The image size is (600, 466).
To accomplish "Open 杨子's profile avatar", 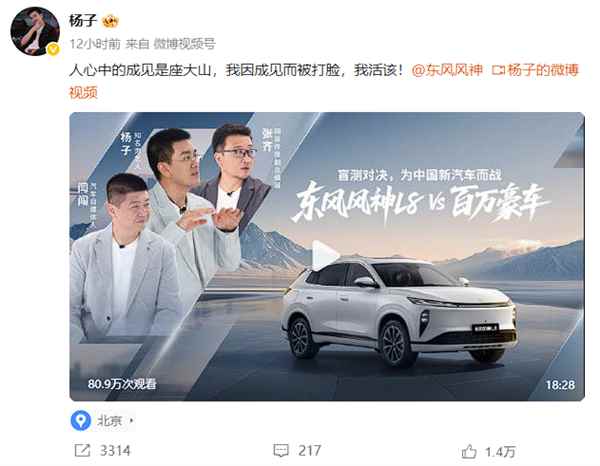I will pyautogui.click(x=35, y=31).
